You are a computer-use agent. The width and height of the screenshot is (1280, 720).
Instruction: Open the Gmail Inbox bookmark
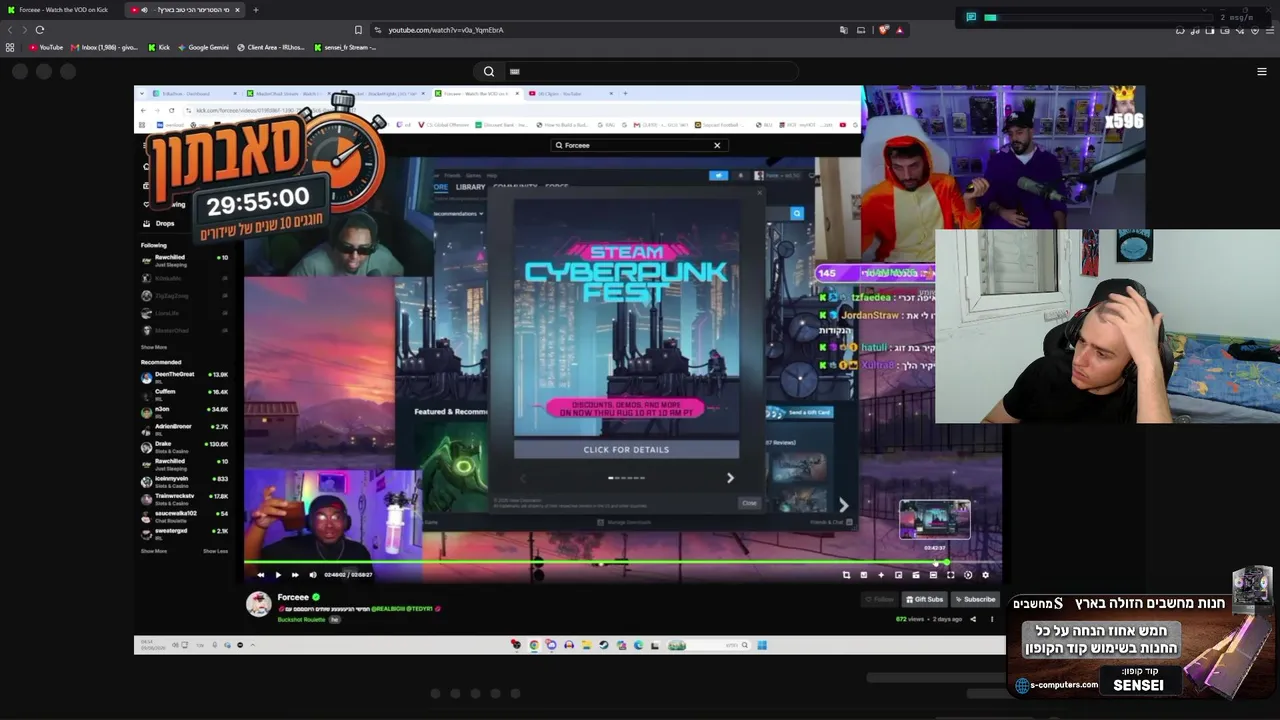click(x=105, y=47)
